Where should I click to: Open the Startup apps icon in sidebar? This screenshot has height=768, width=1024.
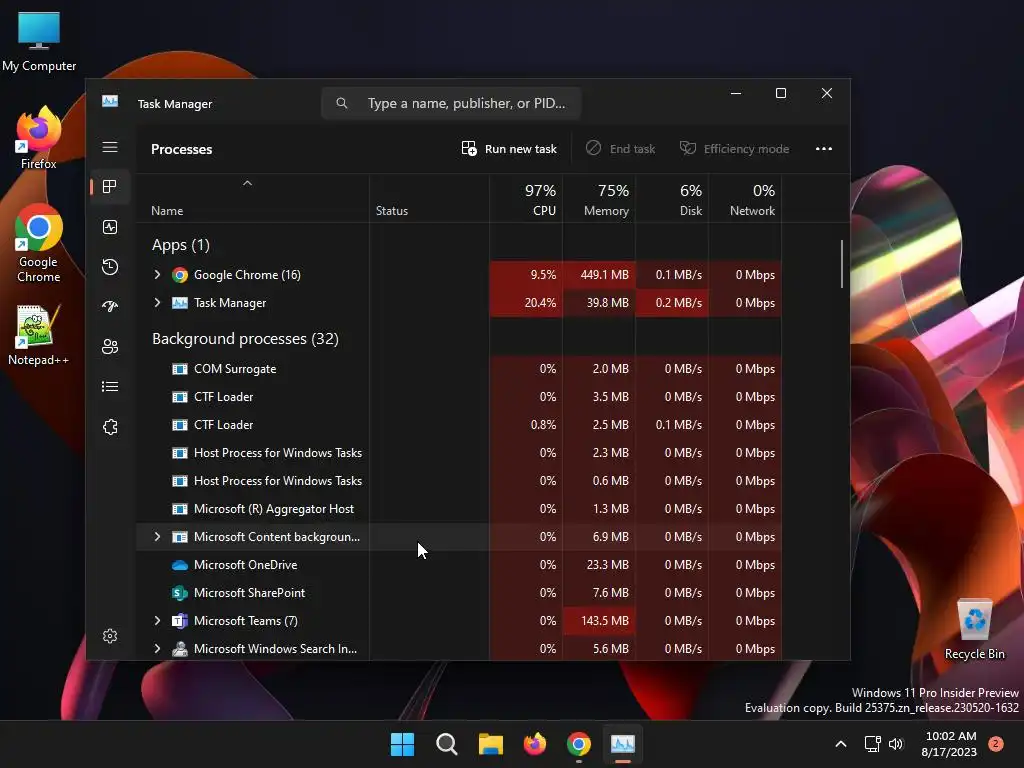click(110, 307)
